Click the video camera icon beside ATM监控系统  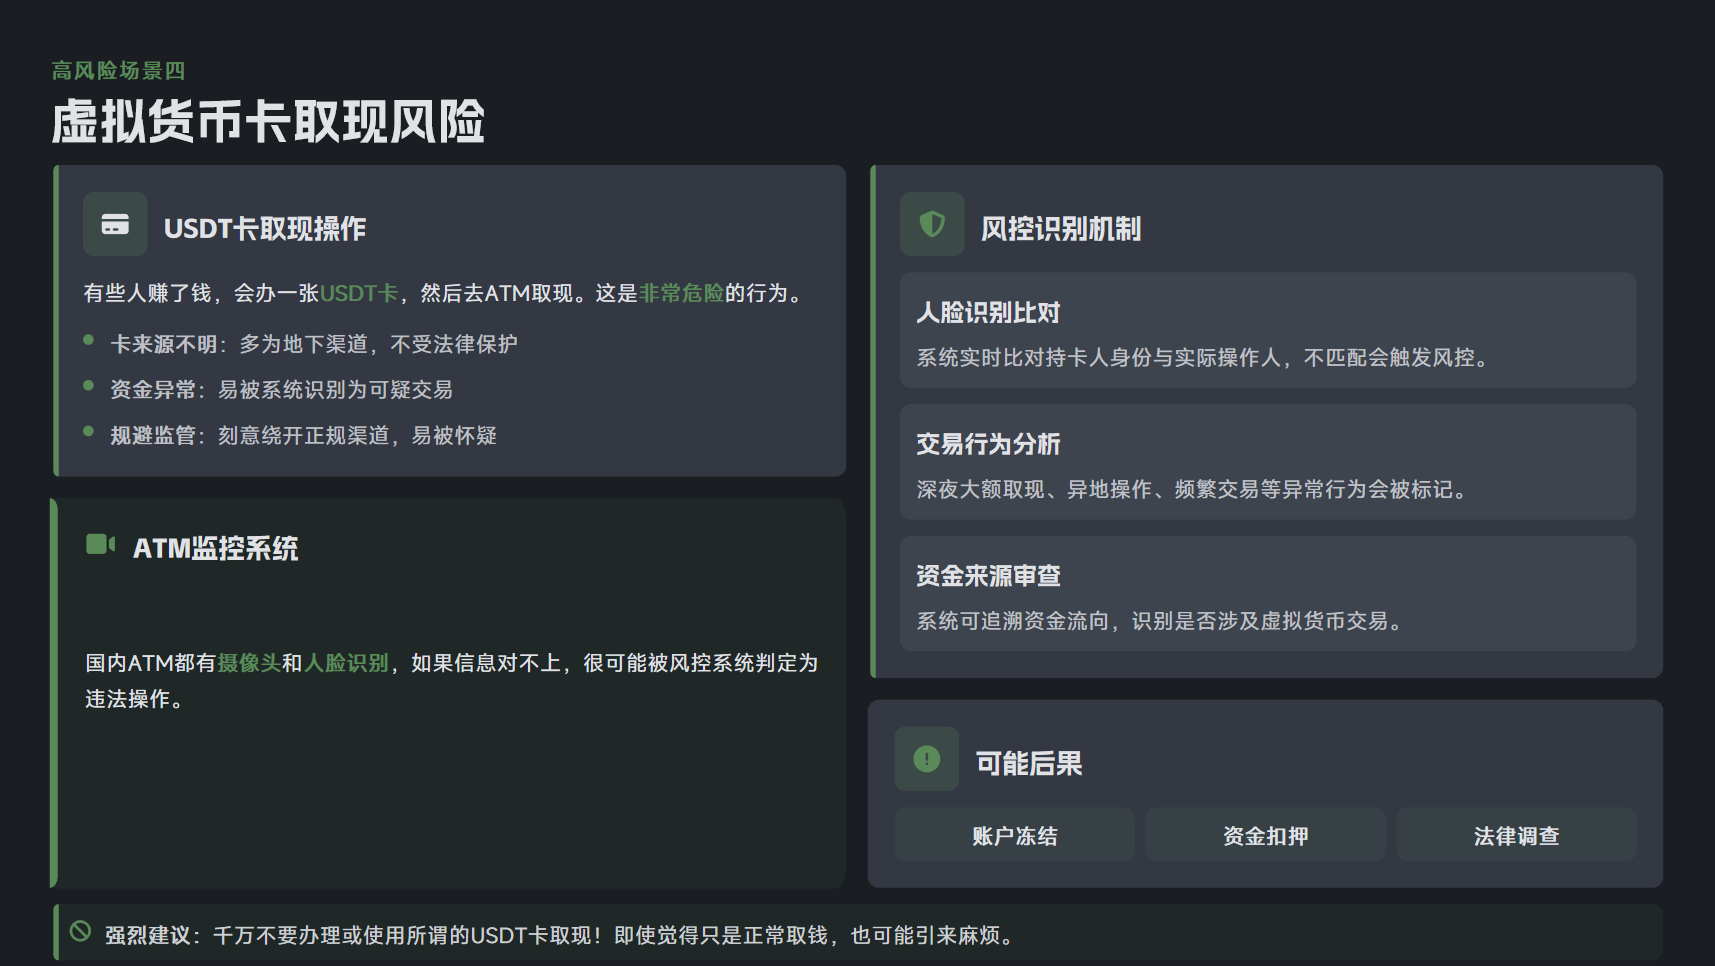(x=100, y=544)
